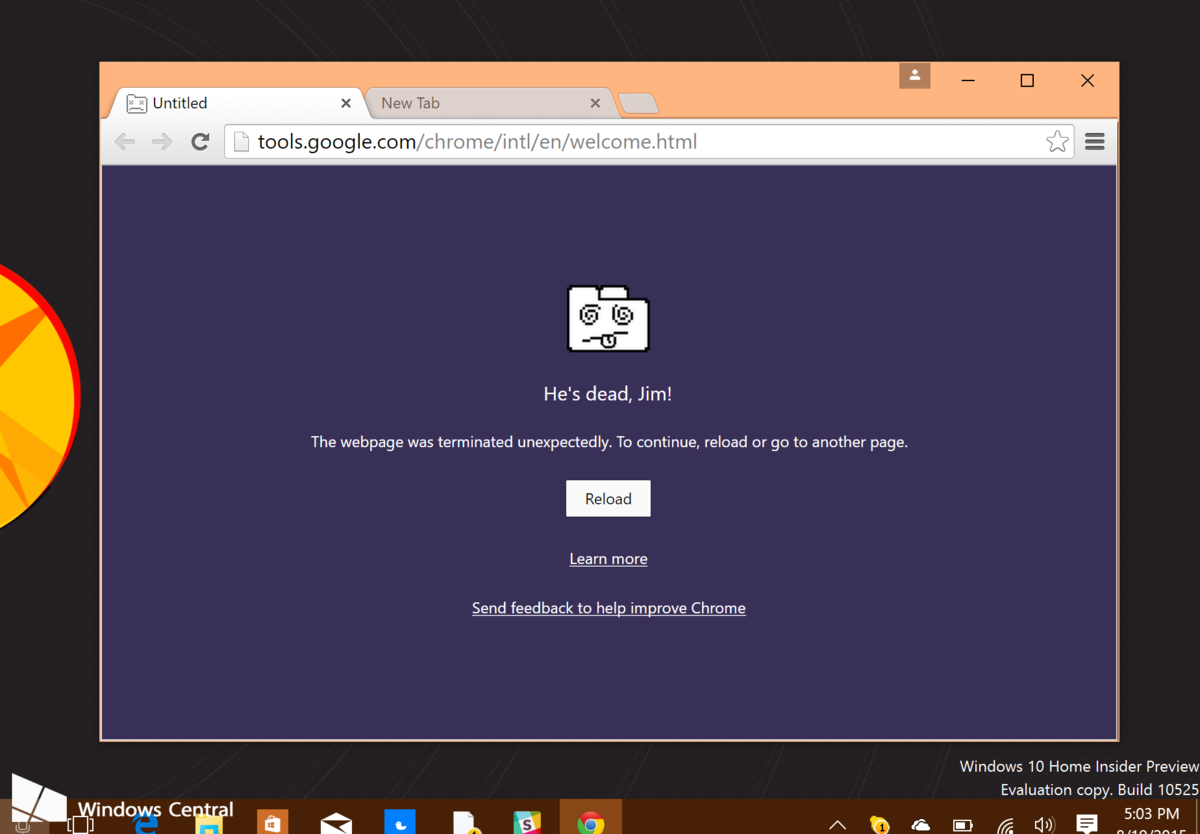Open a new tab with the blank tab button
This screenshot has height=834, width=1200.
[x=638, y=103]
